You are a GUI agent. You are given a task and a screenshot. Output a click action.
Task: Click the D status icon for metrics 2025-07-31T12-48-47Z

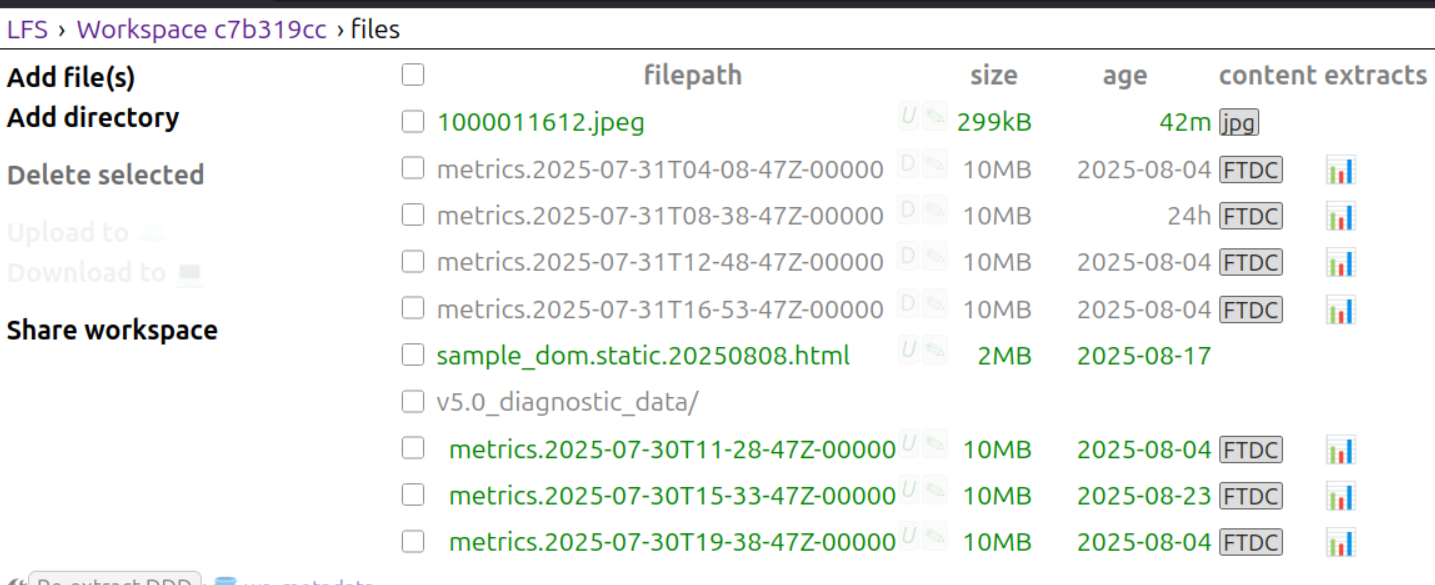(x=908, y=257)
